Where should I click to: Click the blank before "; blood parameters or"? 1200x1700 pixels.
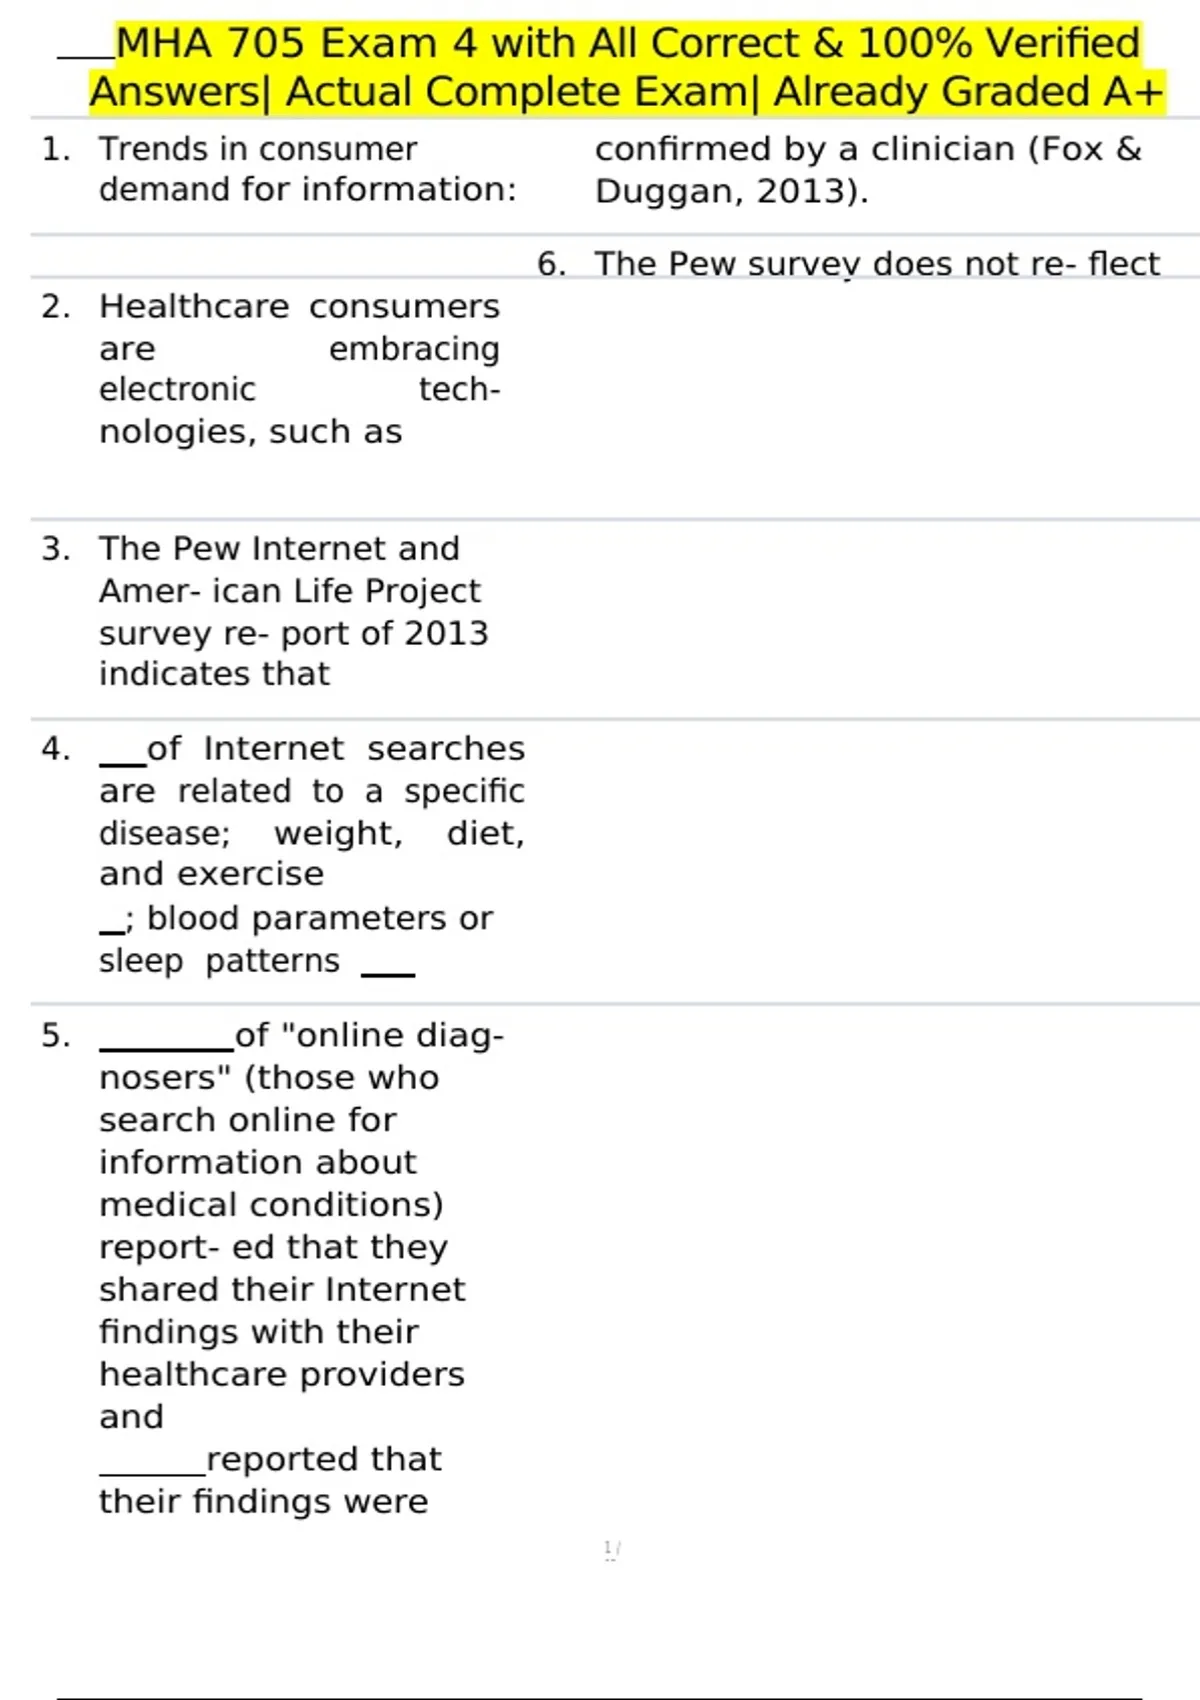pyautogui.click(x=111, y=926)
